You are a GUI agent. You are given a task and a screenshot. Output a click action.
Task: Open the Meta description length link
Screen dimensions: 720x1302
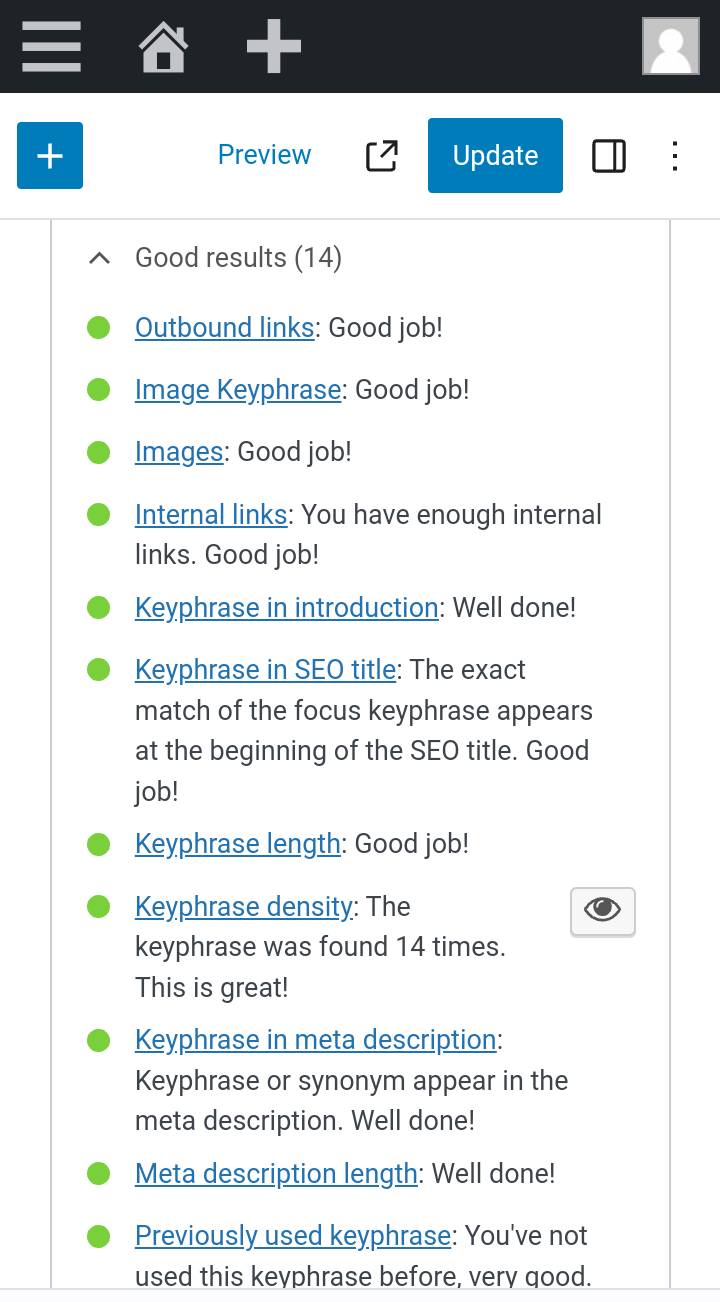(276, 1174)
